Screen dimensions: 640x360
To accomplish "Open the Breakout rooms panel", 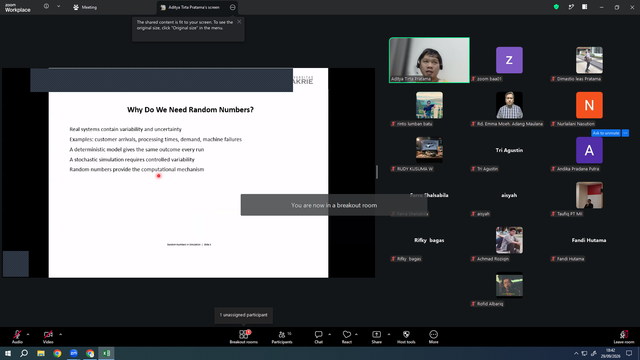I will pos(243,337).
